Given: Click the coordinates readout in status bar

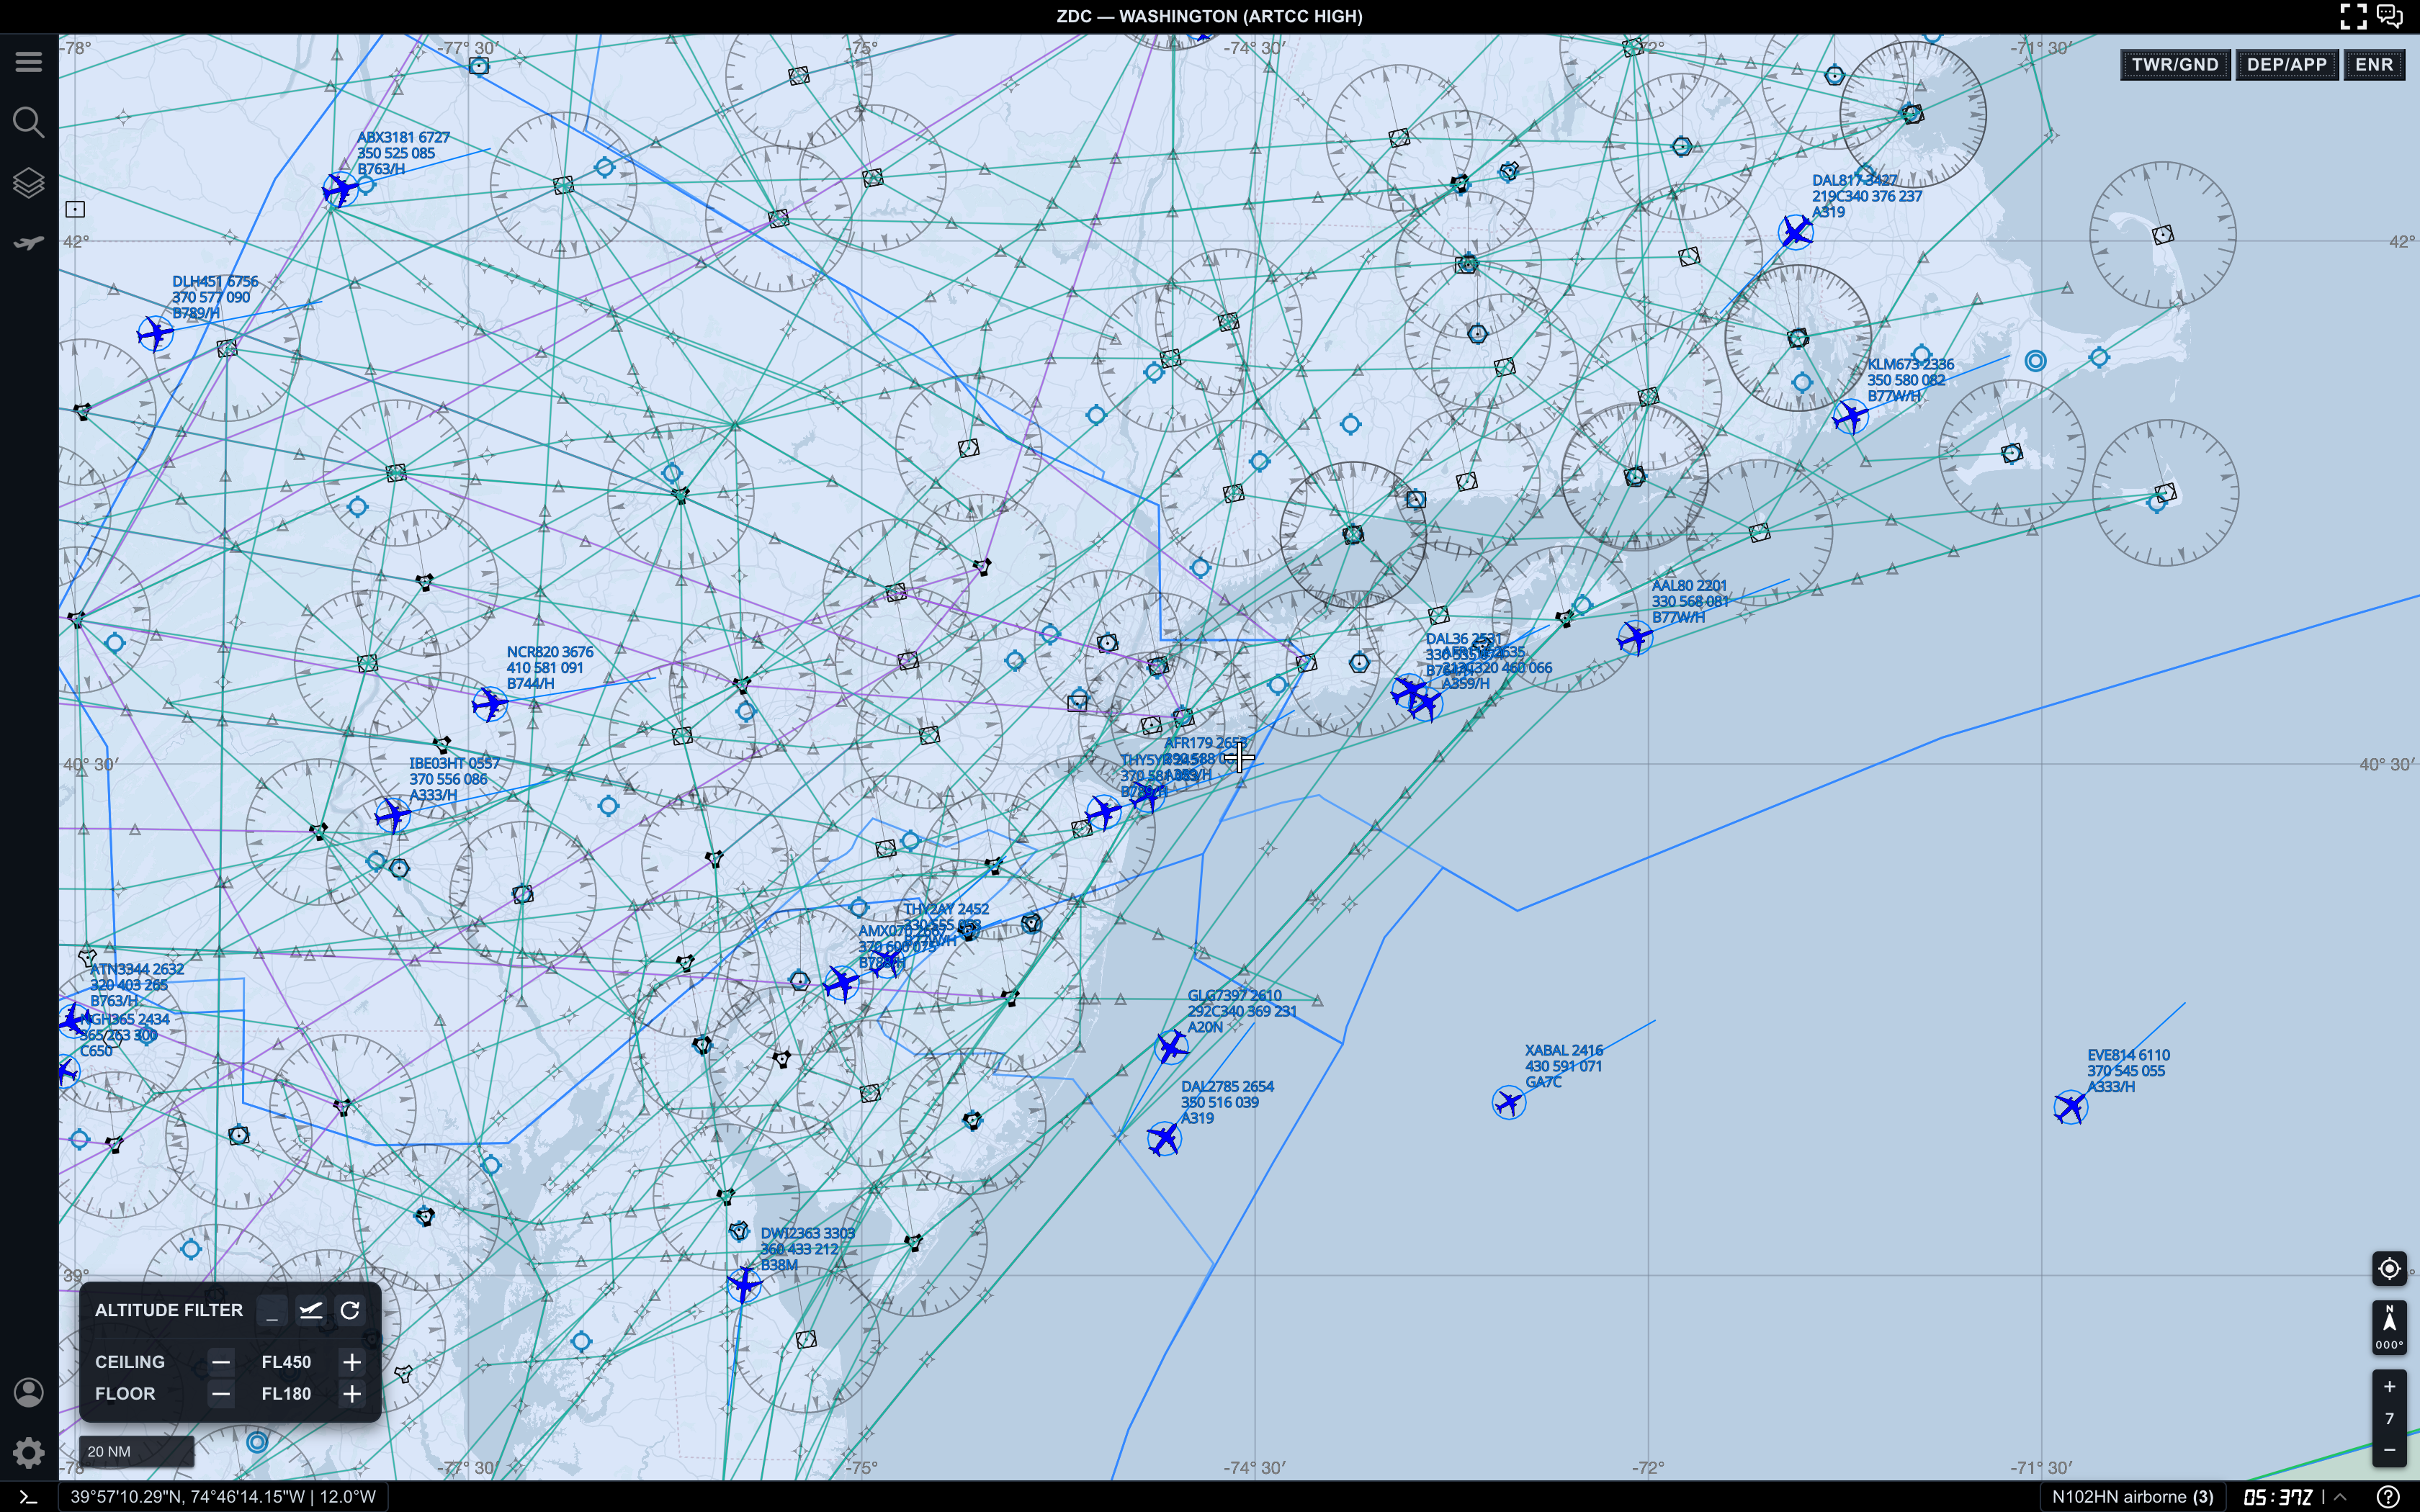Looking at the screenshot, I should pyautogui.click(x=223, y=1497).
